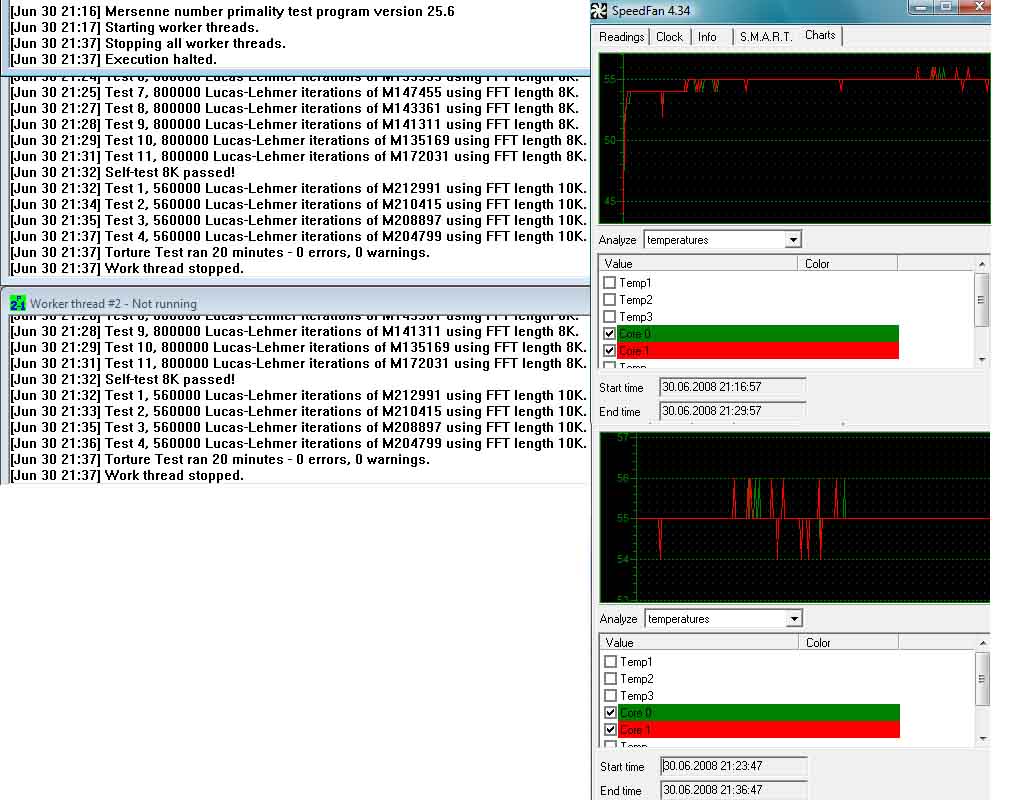Uncheck Core 1 in upper list
The height and width of the screenshot is (800, 1024).
tap(609, 351)
